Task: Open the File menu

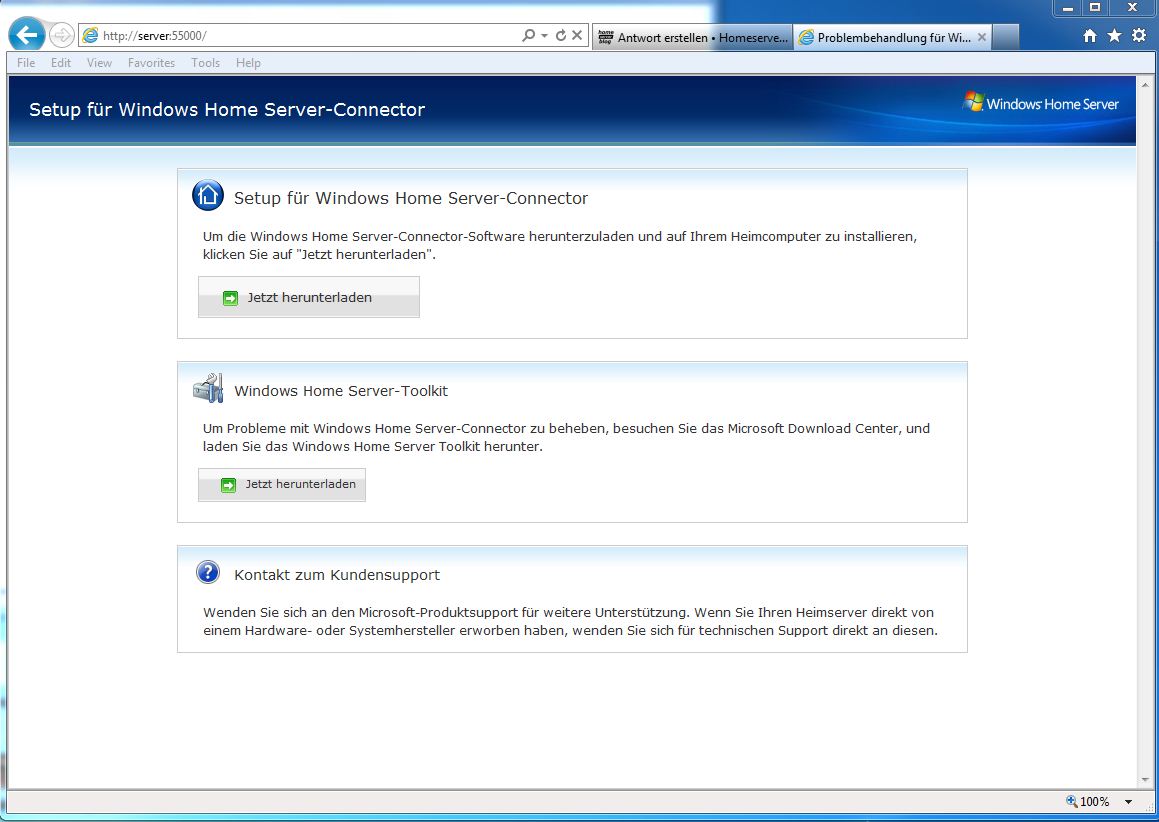Action: coord(26,63)
